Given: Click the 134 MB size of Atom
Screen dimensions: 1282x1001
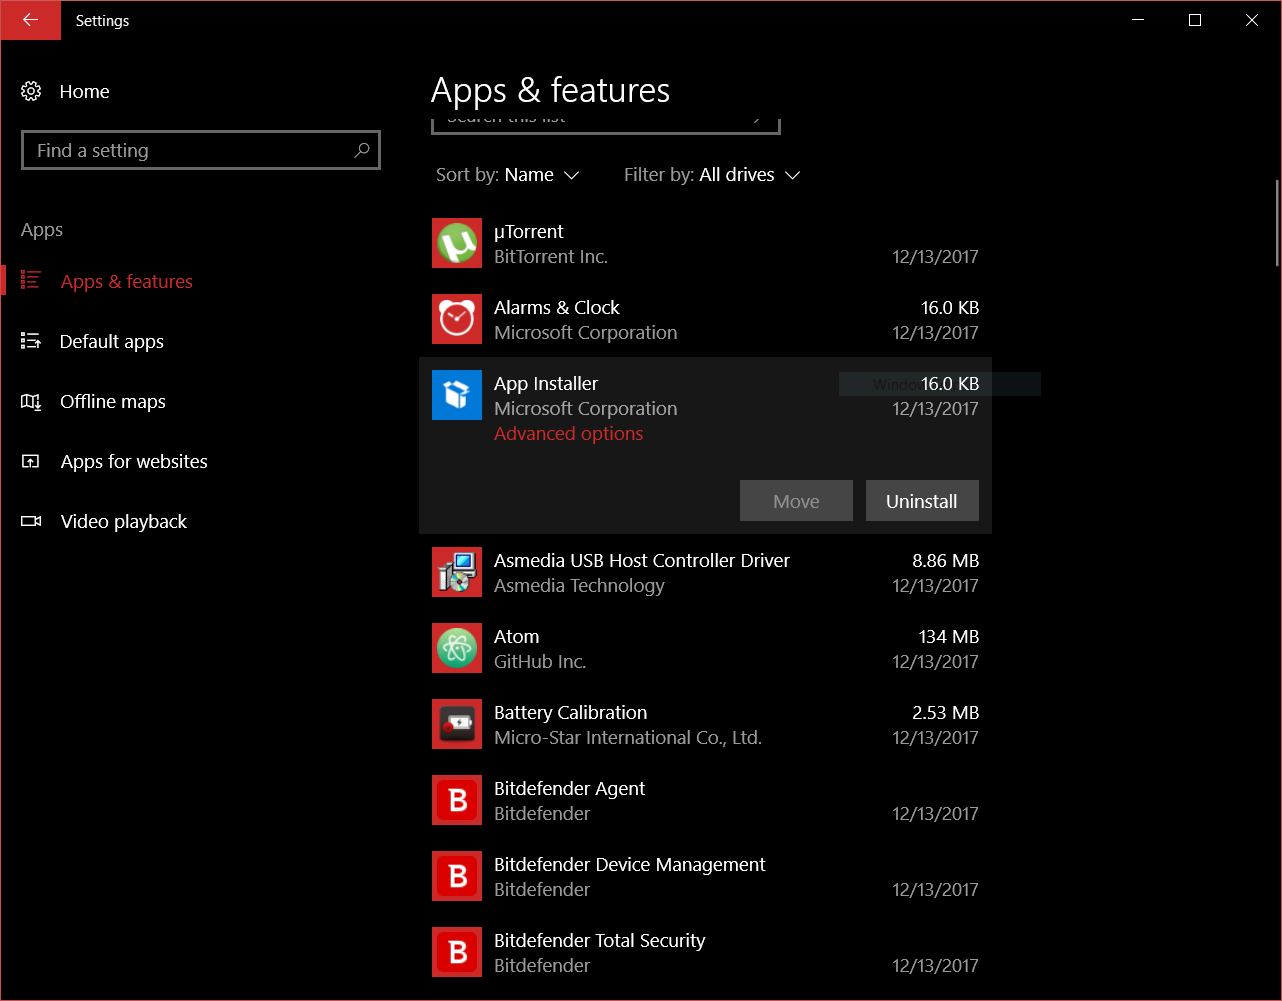Looking at the screenshot, I should click(949, 637).
